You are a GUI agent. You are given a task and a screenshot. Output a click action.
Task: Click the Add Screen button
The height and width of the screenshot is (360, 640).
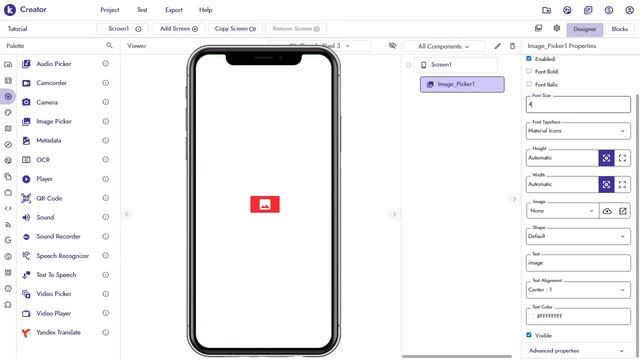click(x=179, y=29)
